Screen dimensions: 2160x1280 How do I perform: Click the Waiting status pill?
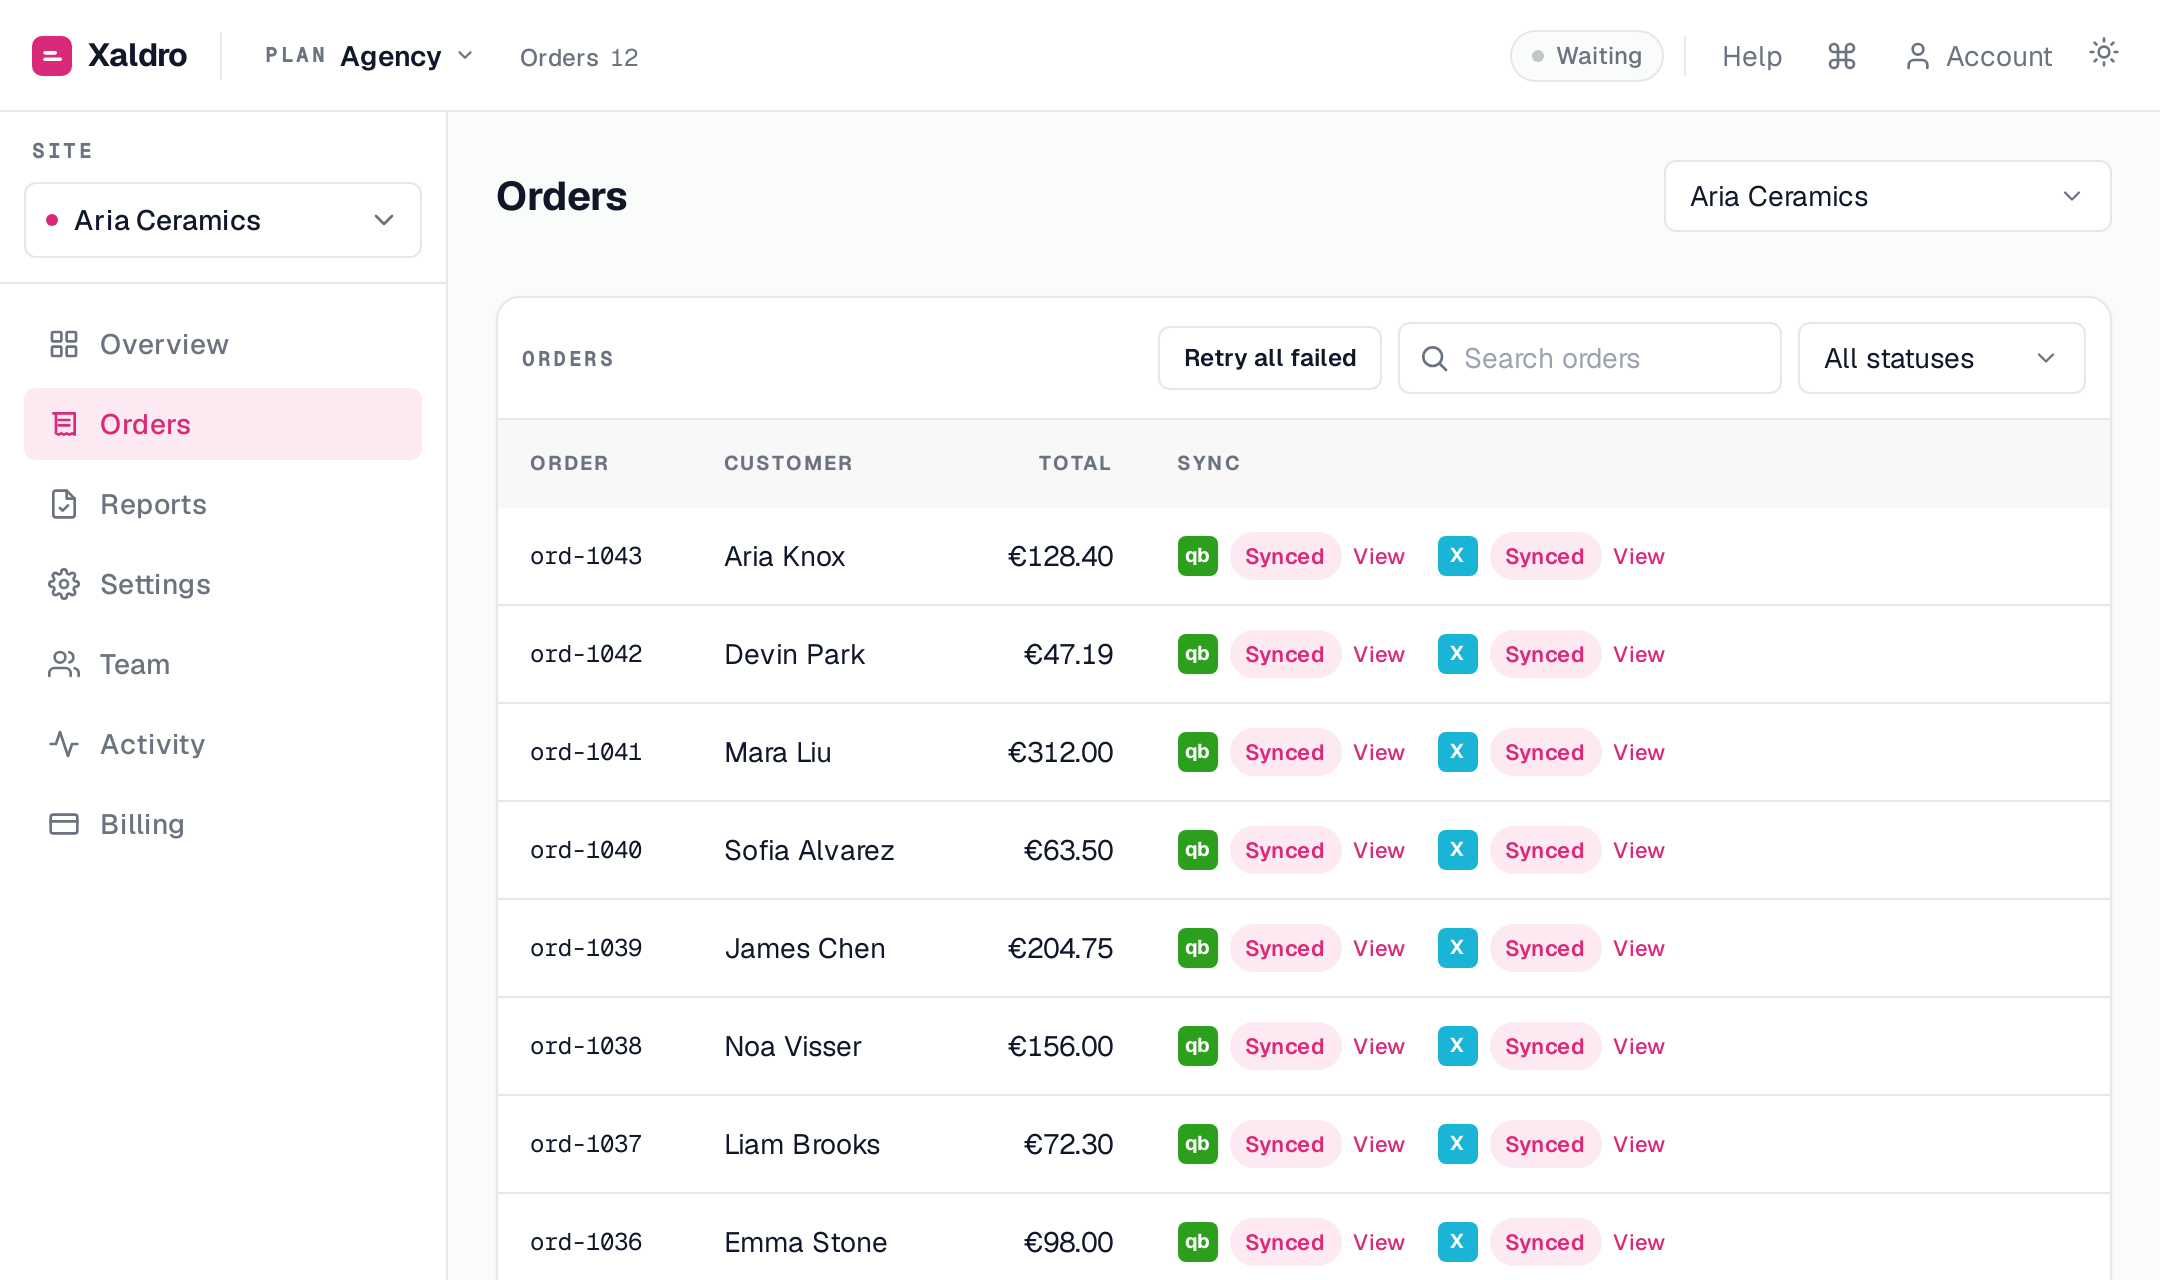1587,56
